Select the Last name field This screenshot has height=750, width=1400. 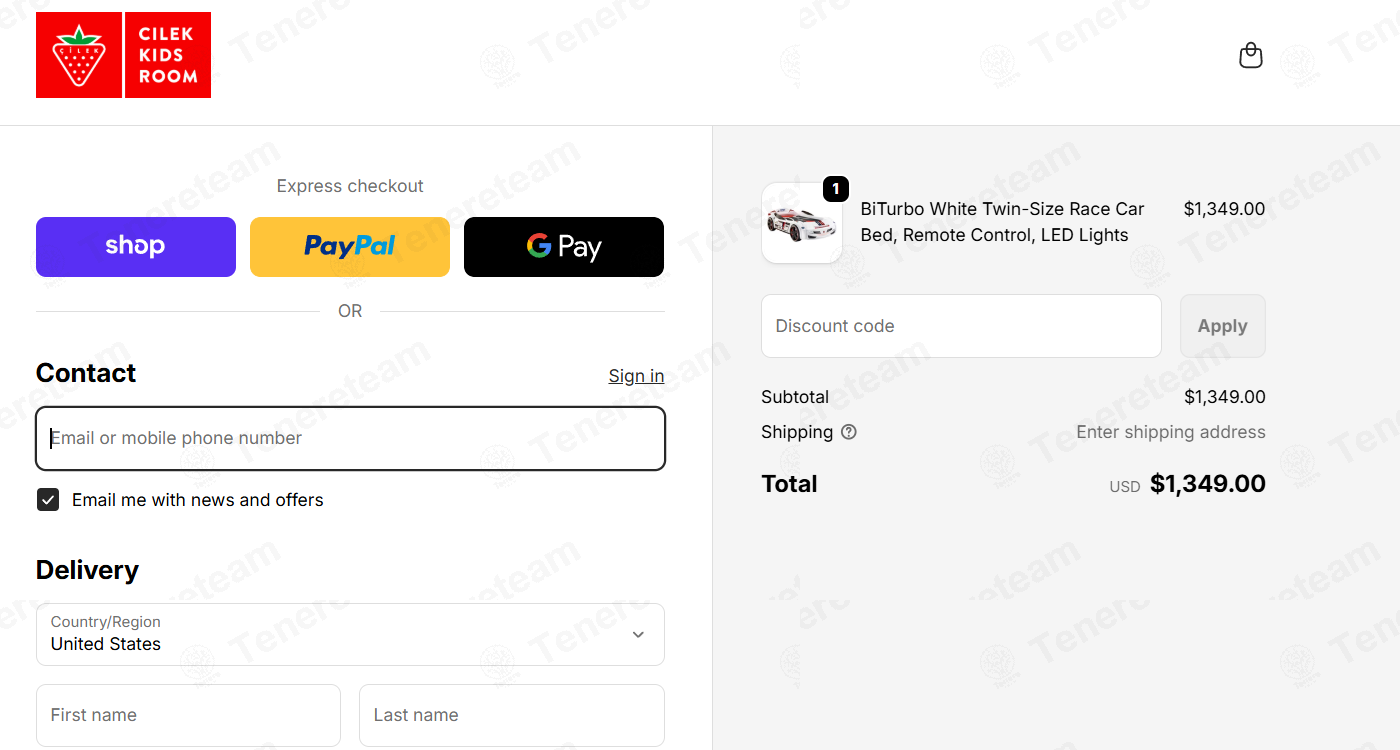tap(512, 715)
